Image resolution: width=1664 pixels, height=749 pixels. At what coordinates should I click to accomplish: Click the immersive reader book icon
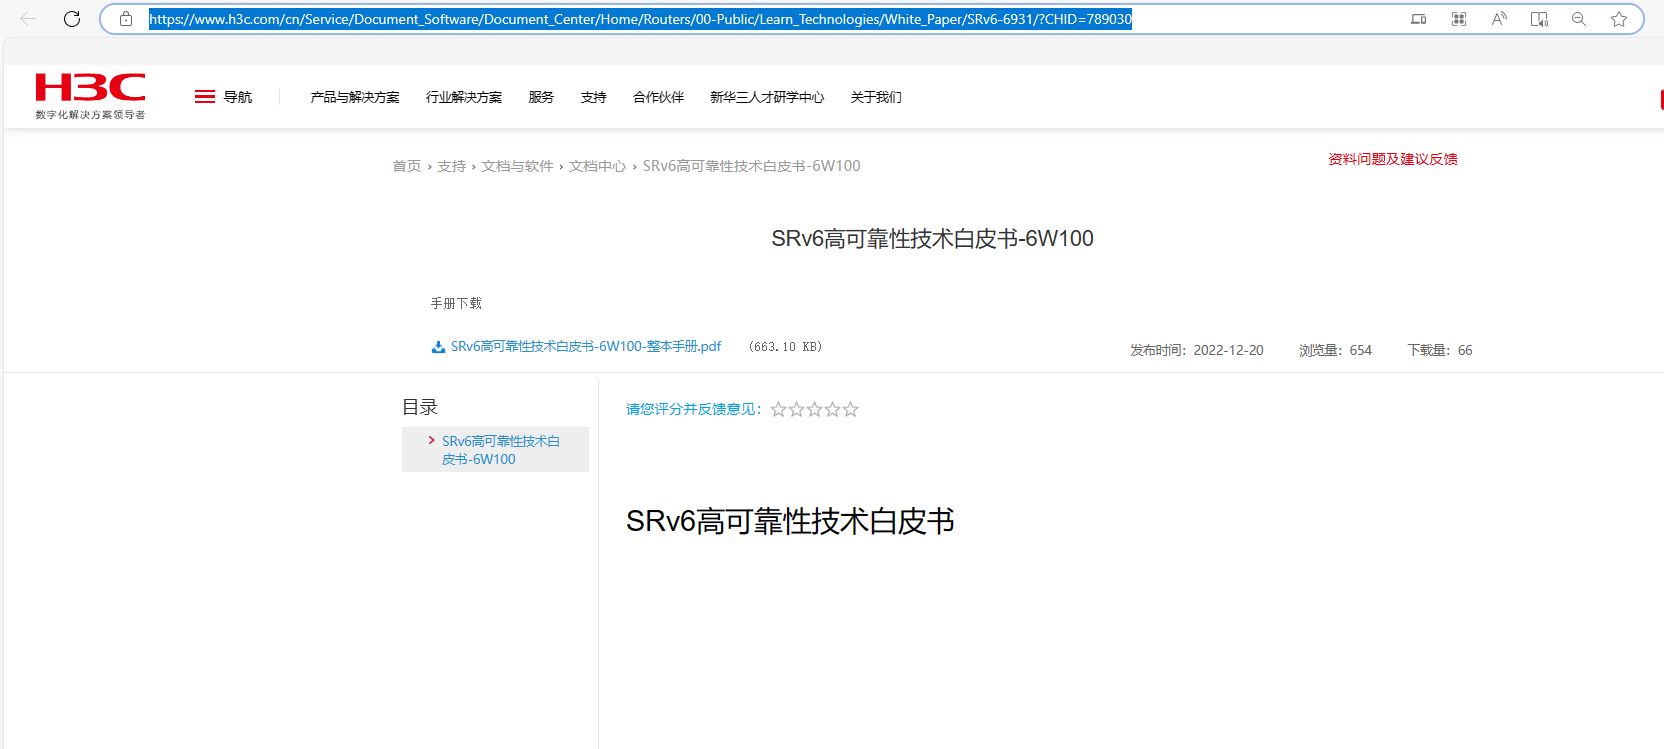click(1539, 19)
